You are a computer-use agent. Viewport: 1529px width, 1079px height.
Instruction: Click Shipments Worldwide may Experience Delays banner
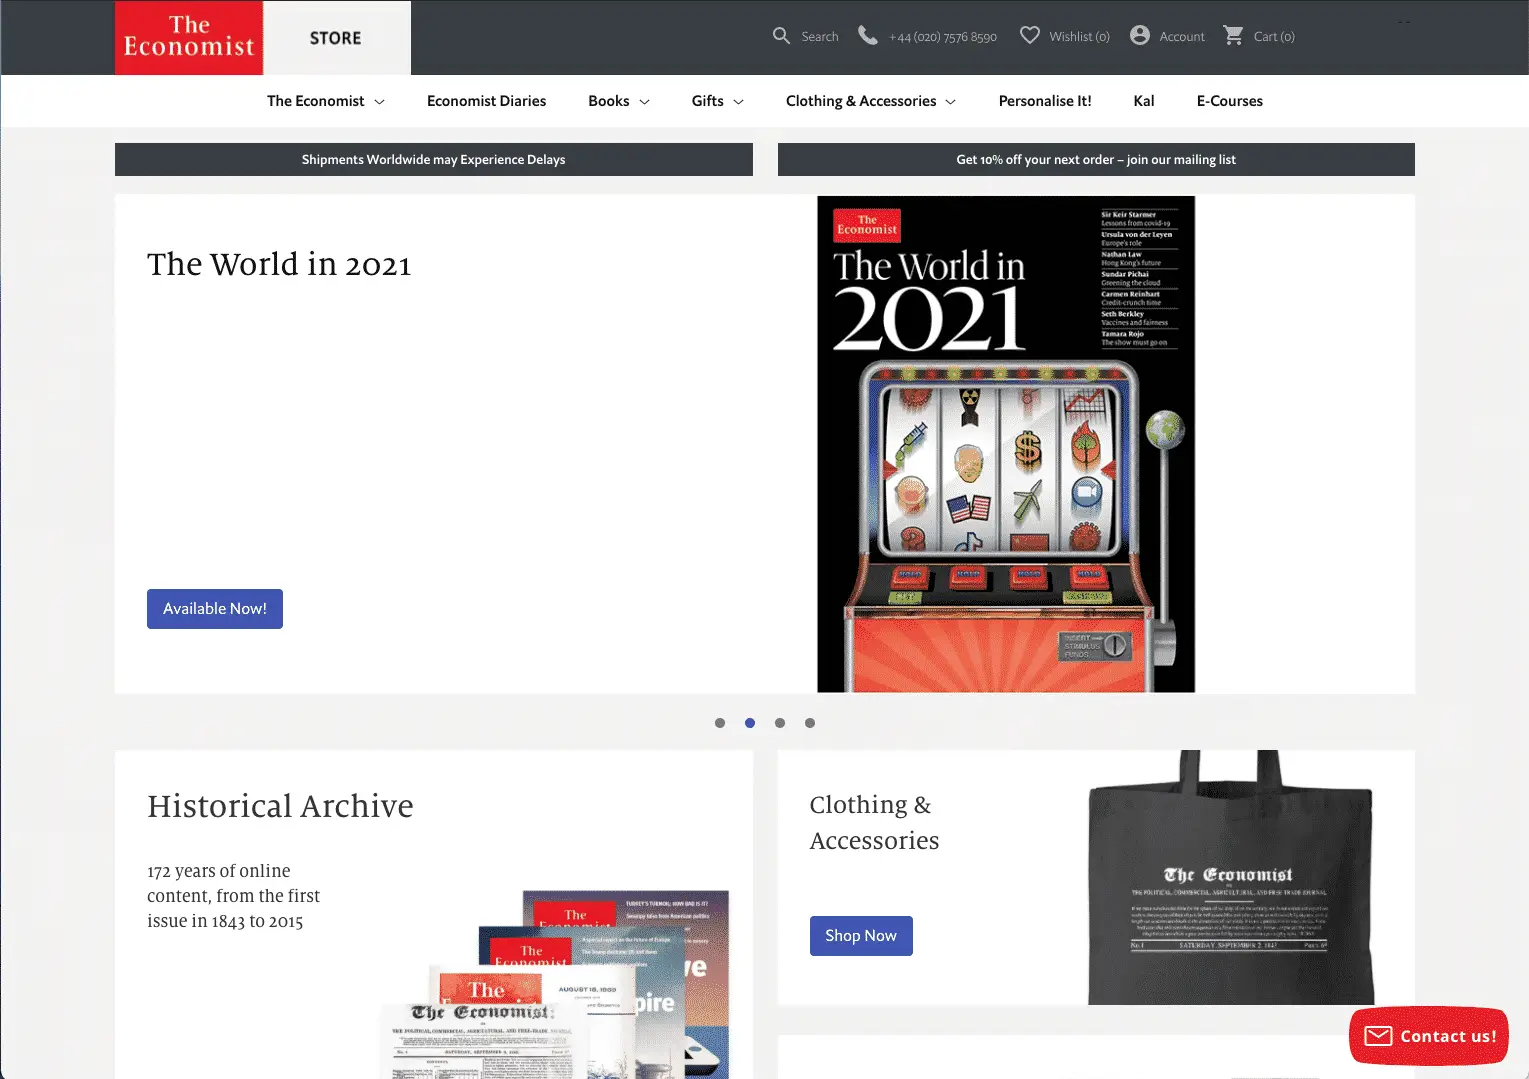434,160
